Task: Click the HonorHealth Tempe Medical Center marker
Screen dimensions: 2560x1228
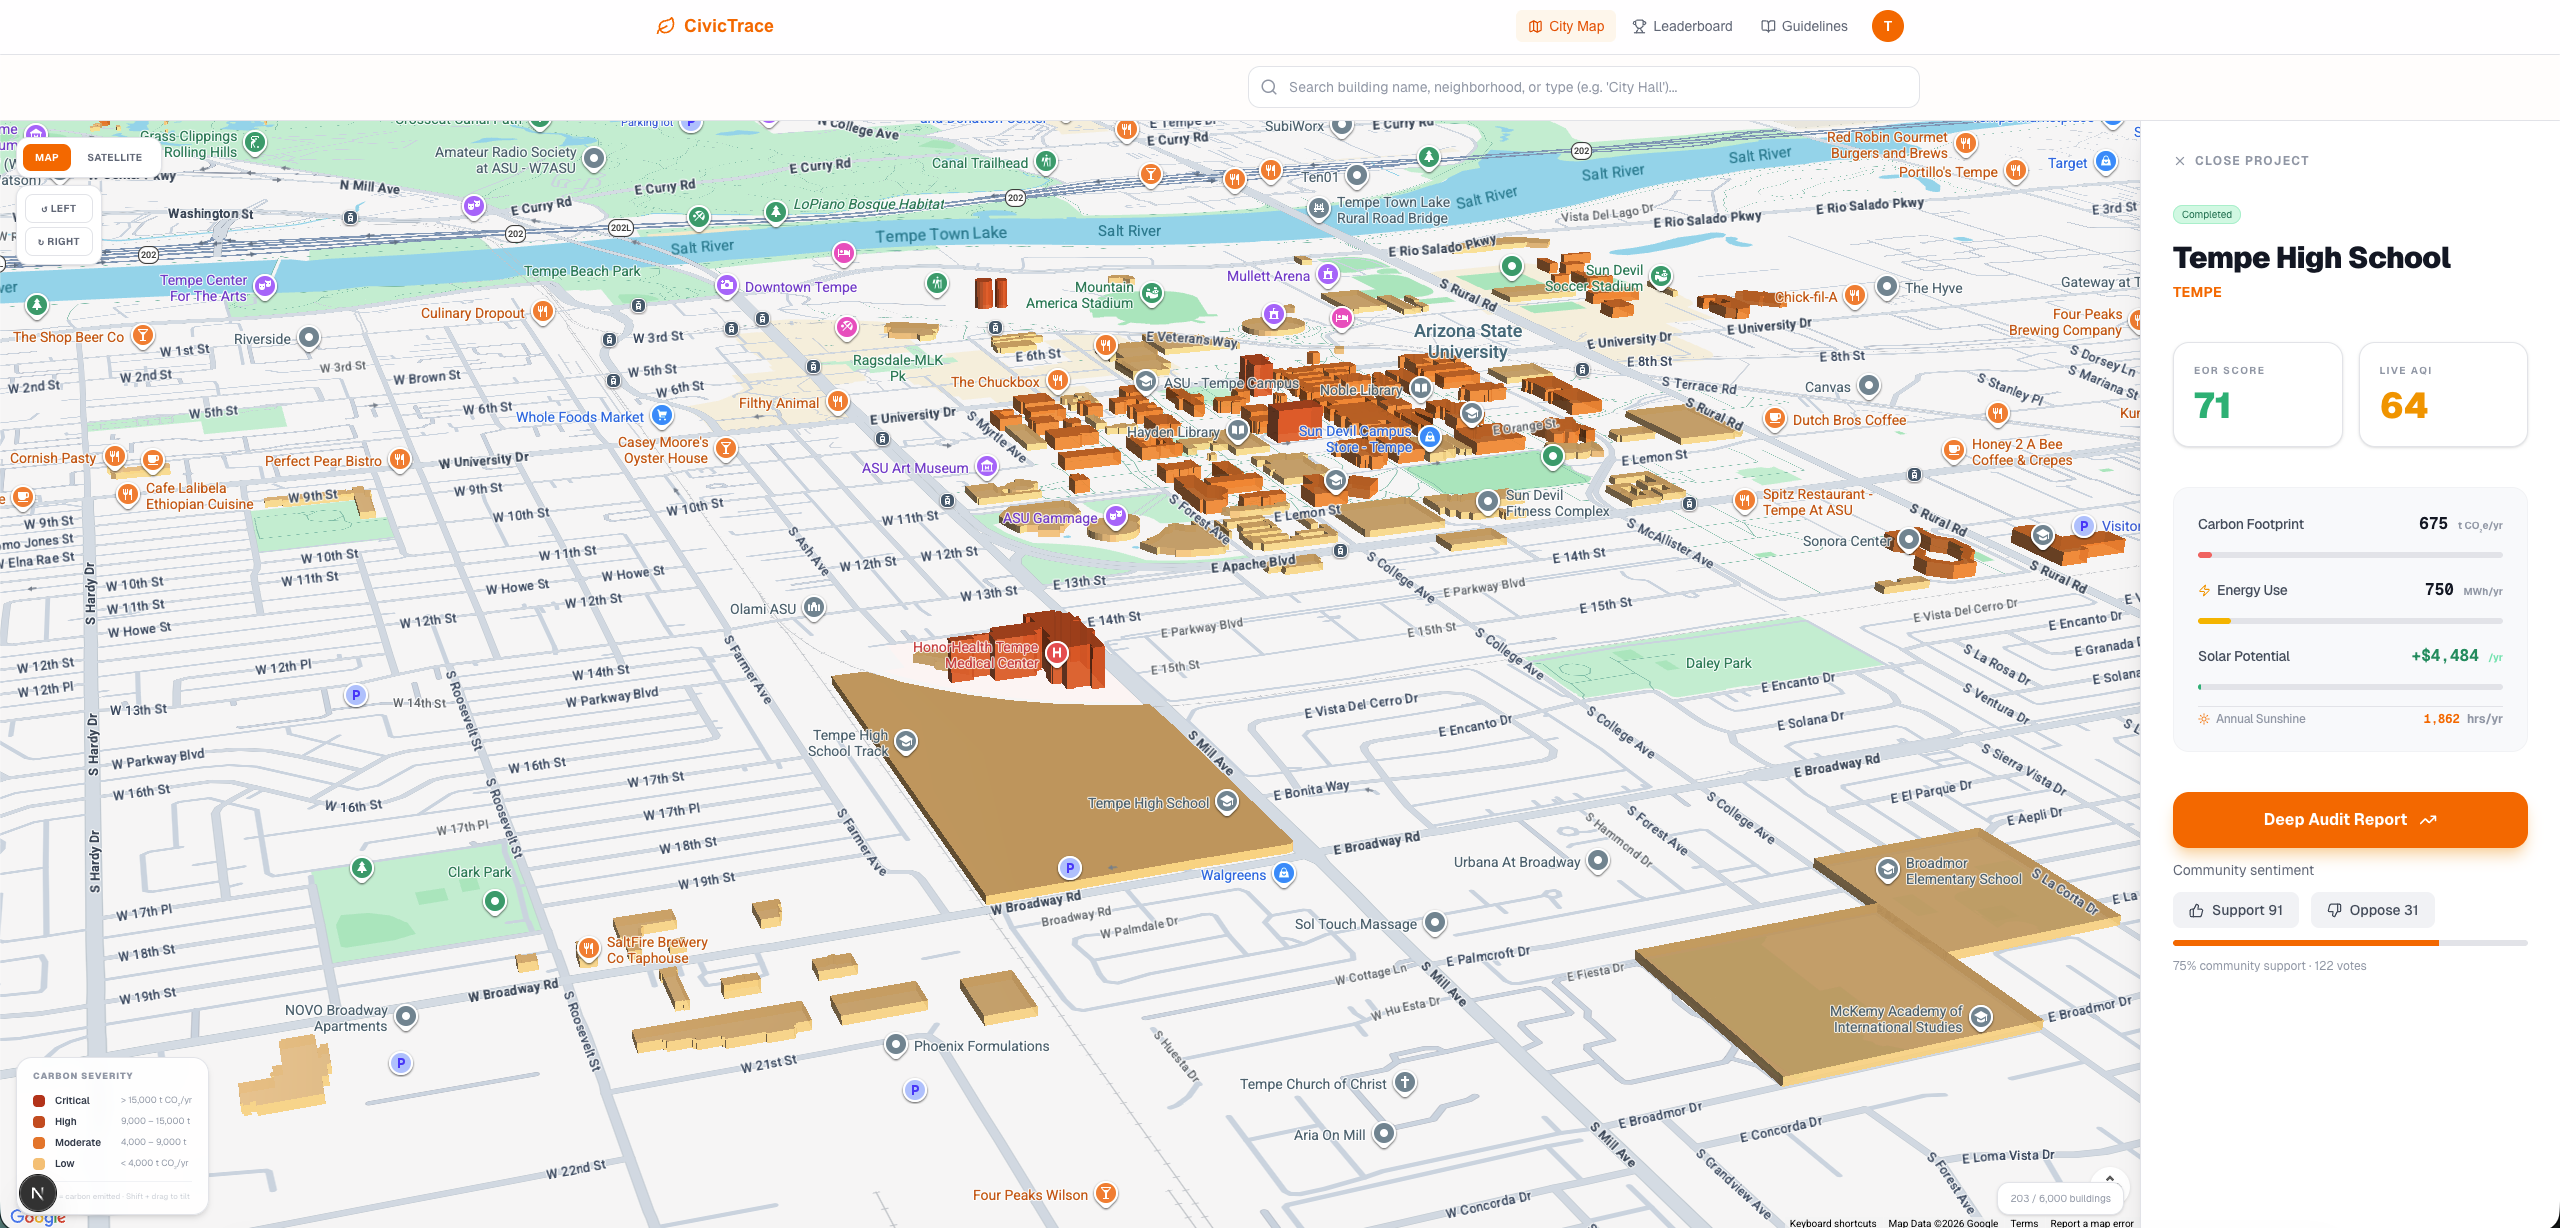Action: pyautogui.click(x=1056, y=654)
